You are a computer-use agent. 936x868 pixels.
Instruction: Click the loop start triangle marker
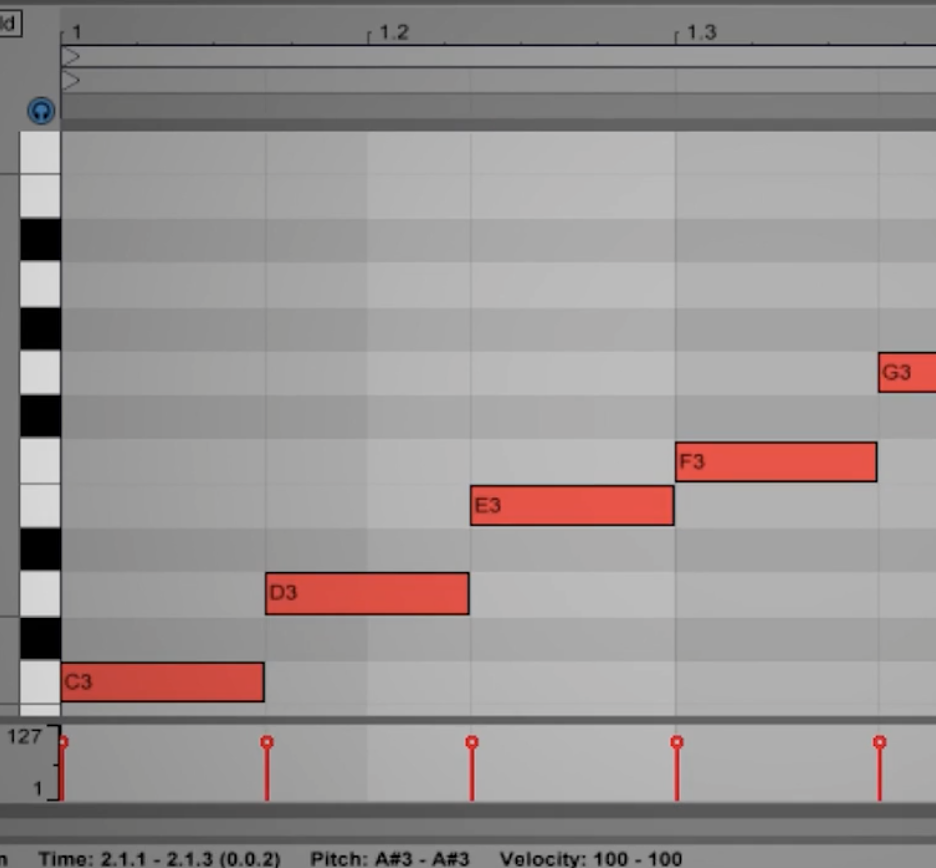pos(70,57)
